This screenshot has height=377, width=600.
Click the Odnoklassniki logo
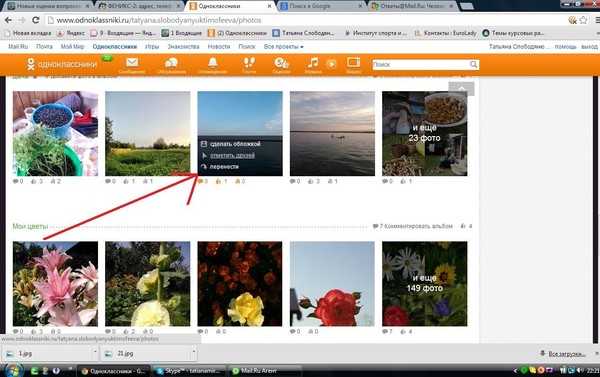(x=61, y=64)
